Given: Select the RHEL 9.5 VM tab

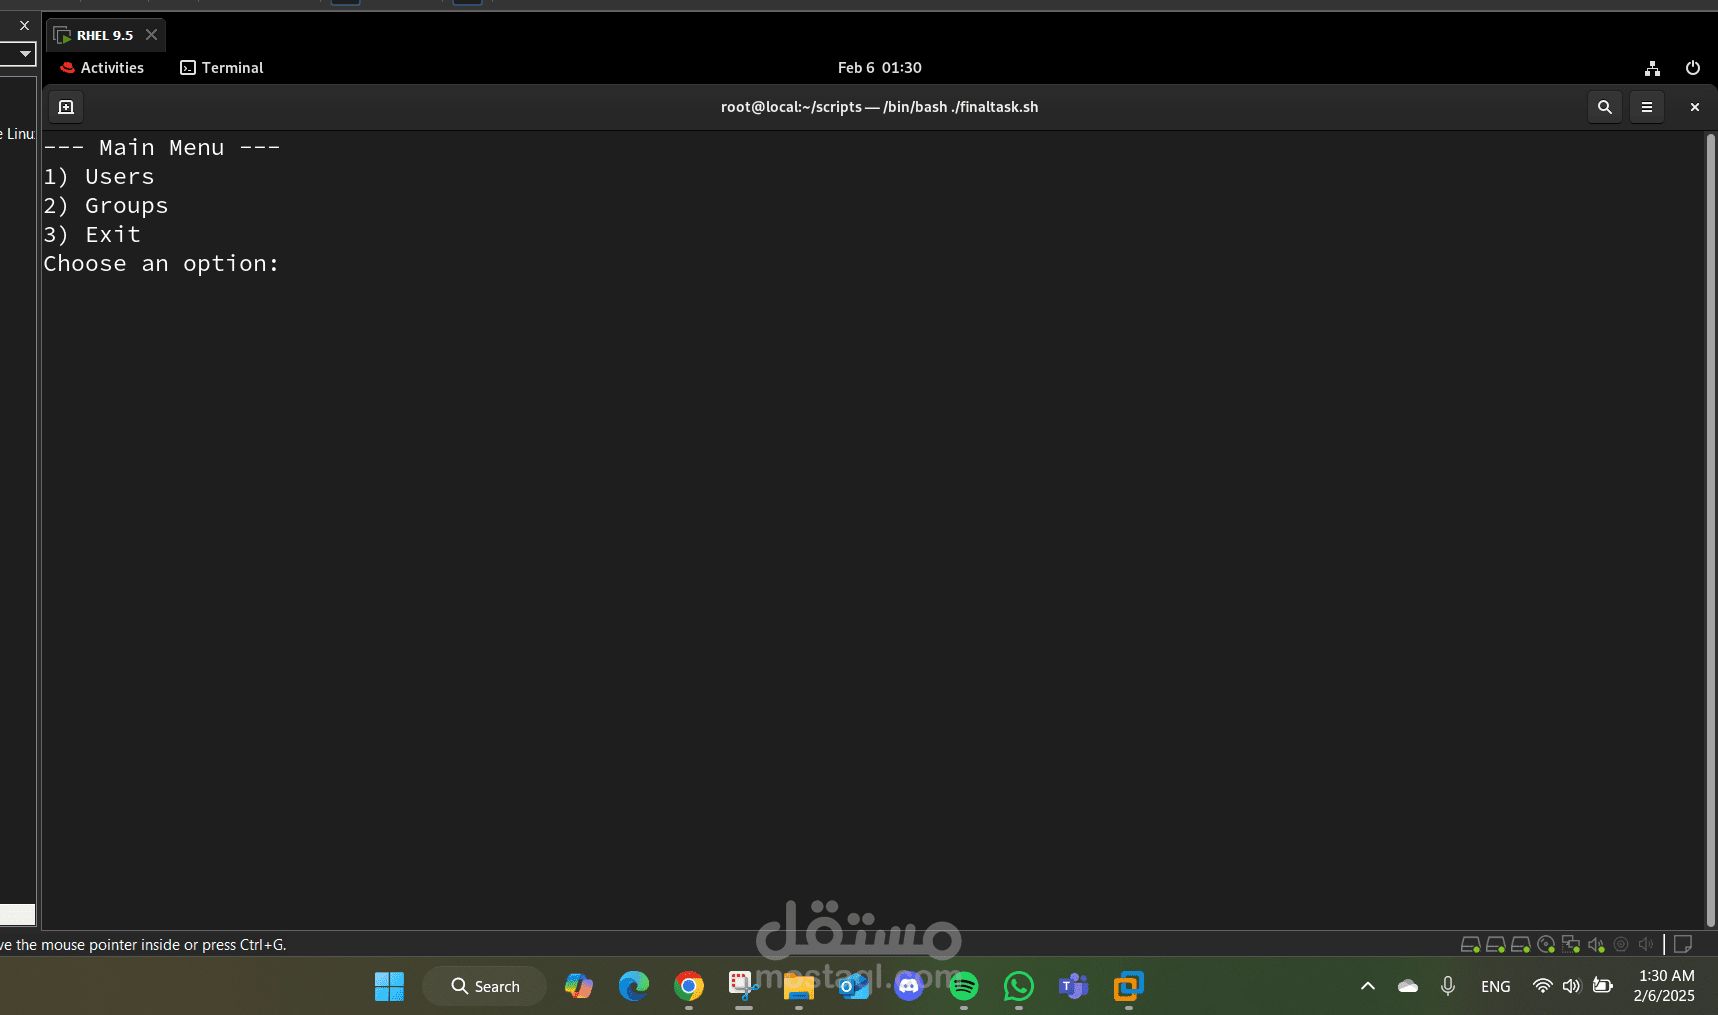Looking at the screenshot, I should click(x=104, y=35).
